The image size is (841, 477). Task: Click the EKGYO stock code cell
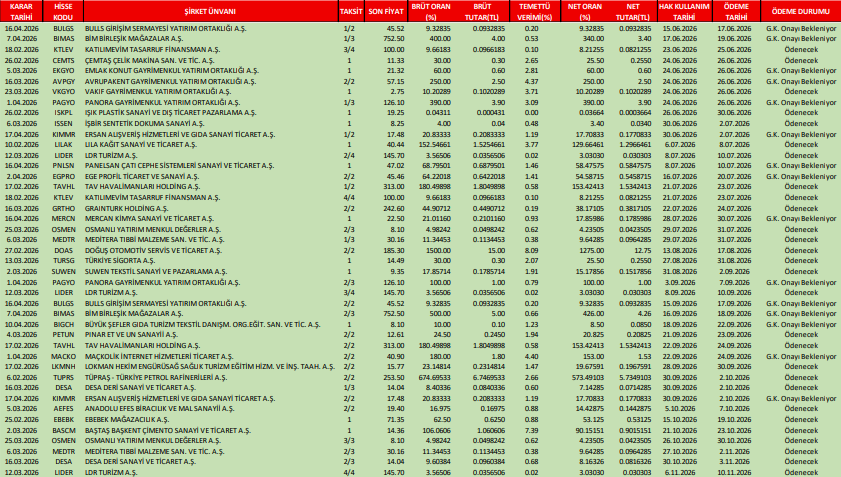click(x=62, y=72)
